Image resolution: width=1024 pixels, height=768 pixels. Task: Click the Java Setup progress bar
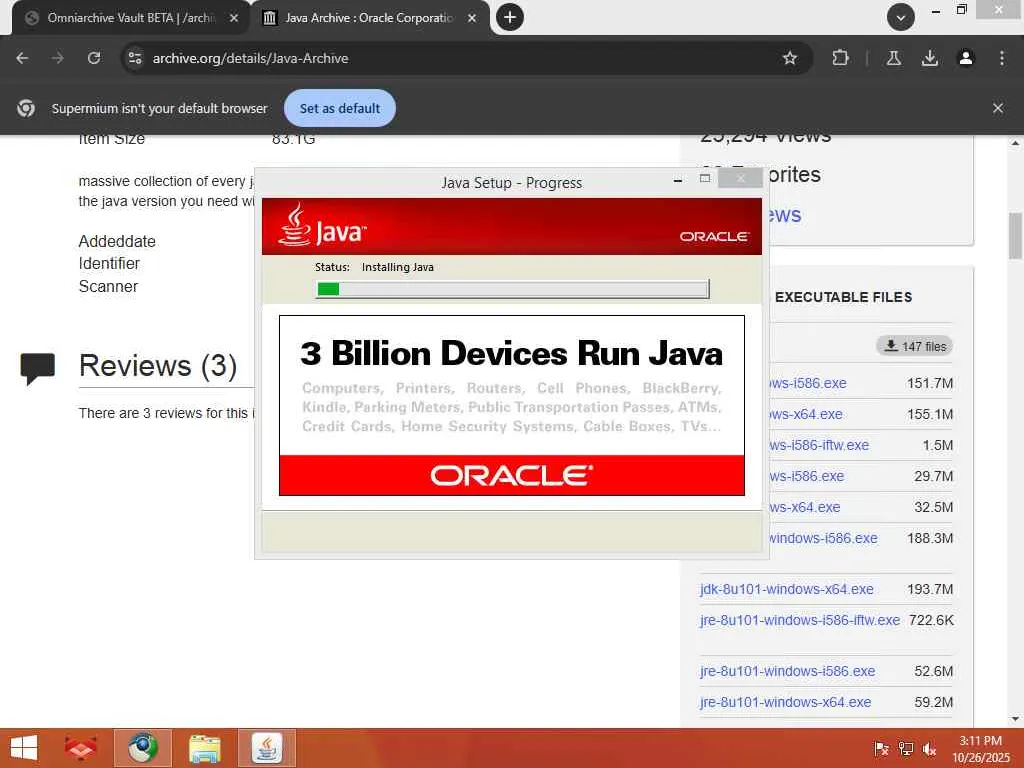(x=513, y=289)
